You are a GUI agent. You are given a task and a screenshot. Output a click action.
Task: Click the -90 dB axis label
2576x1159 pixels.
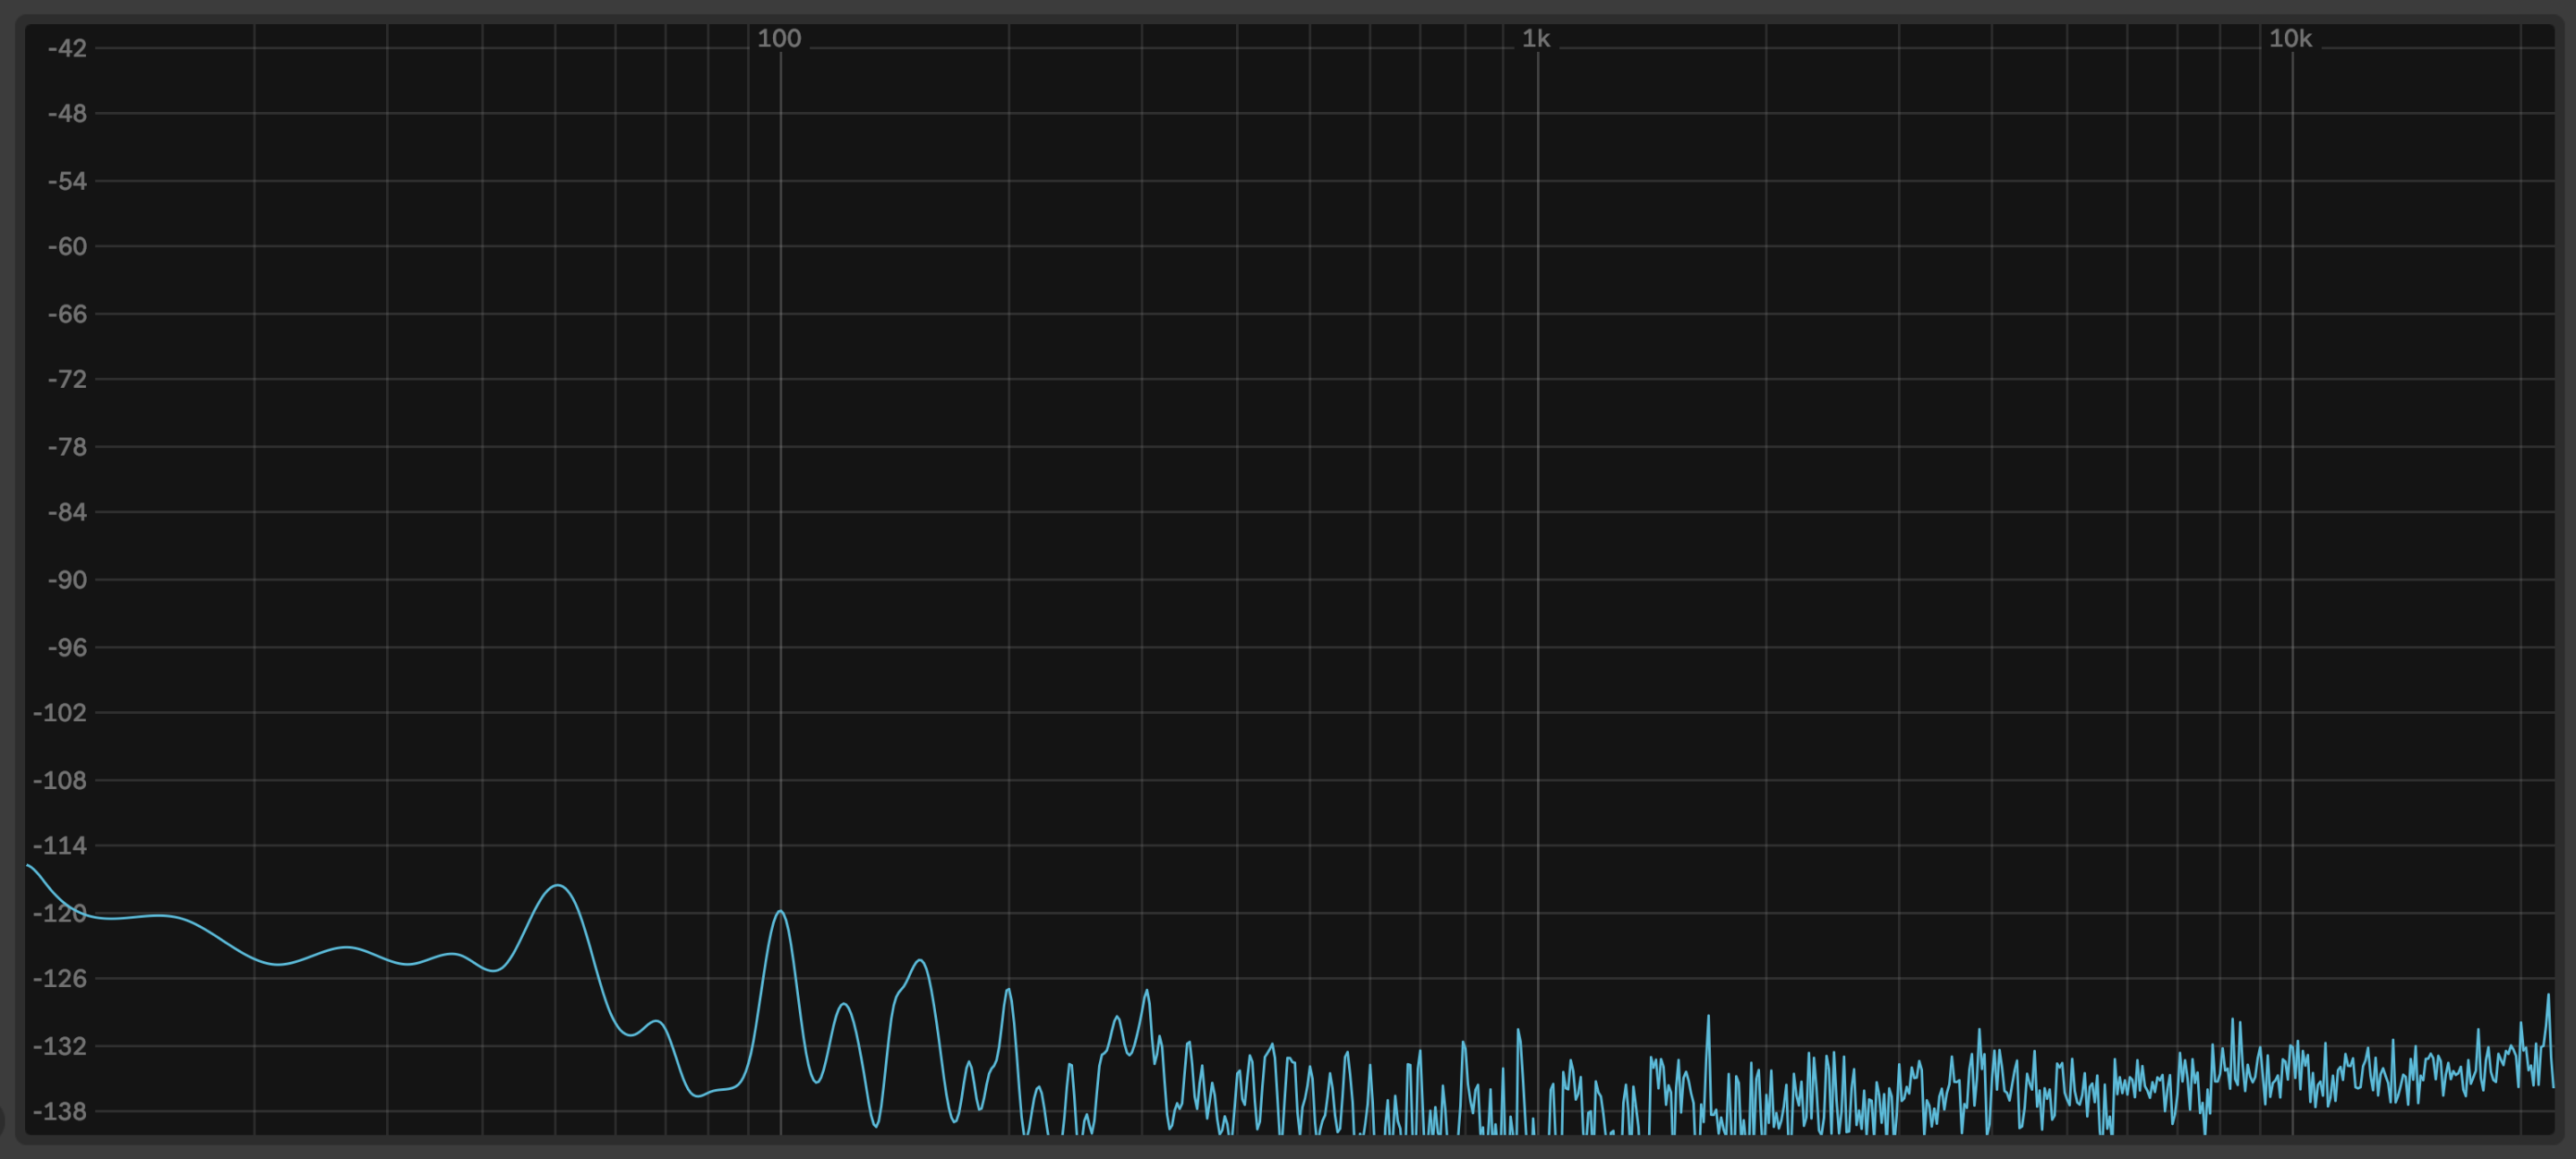pos(67,580)
